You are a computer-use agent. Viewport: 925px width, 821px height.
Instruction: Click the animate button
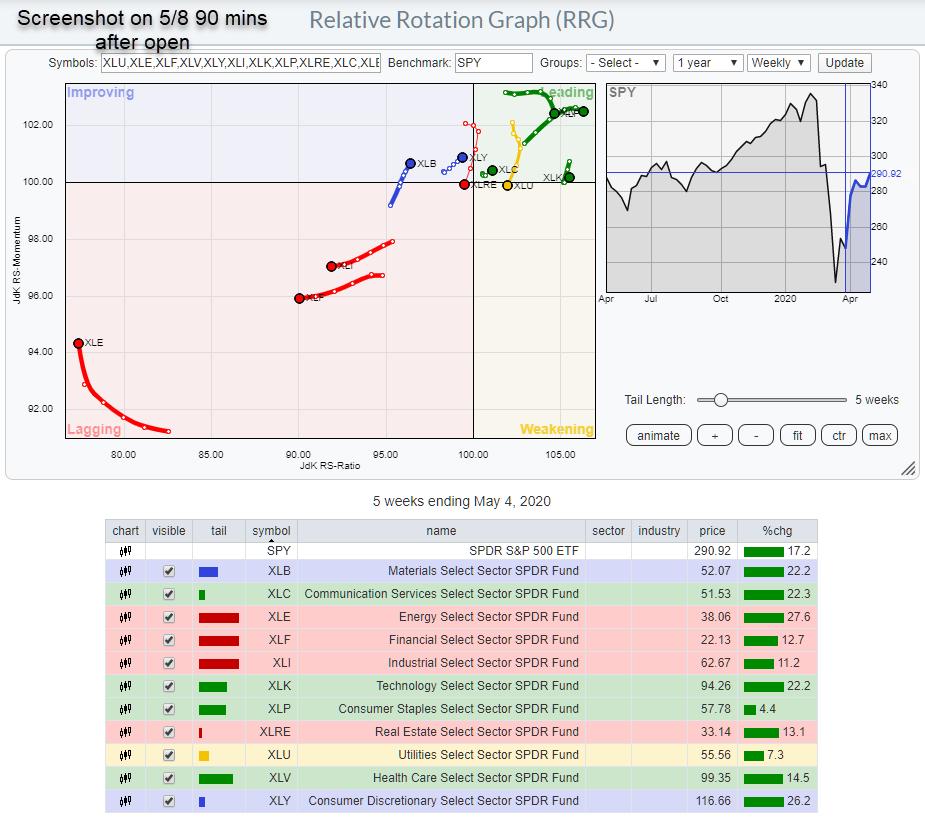pyautogui.click(x=658, y=435)
